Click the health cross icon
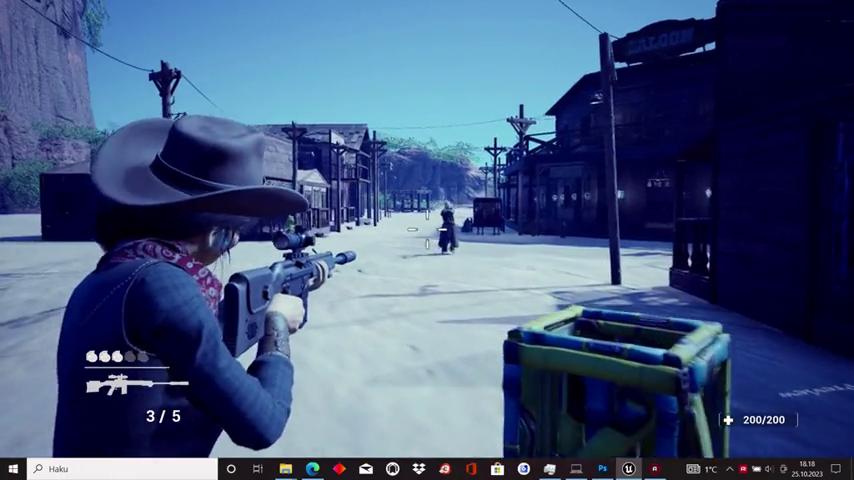This screenshot has width=854, height=480. (728, 420)
